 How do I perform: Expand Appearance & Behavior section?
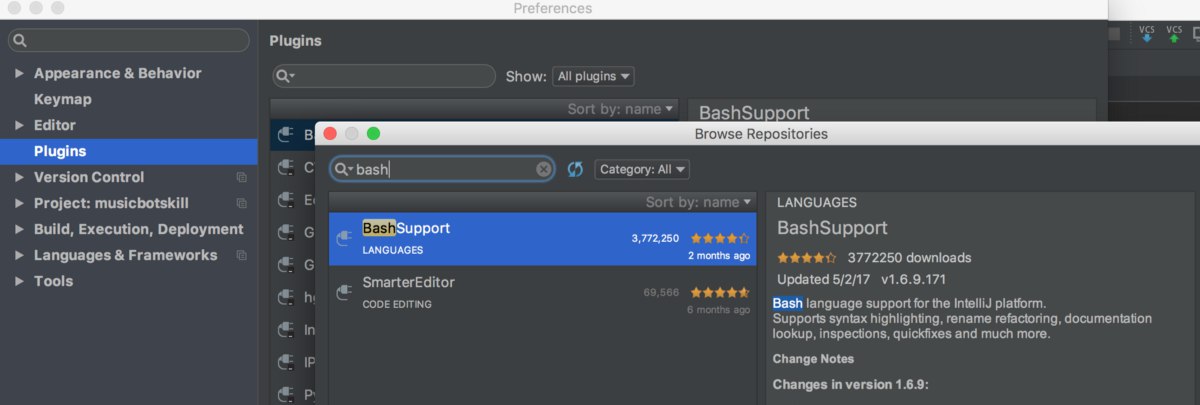click(x=19, y=73)
